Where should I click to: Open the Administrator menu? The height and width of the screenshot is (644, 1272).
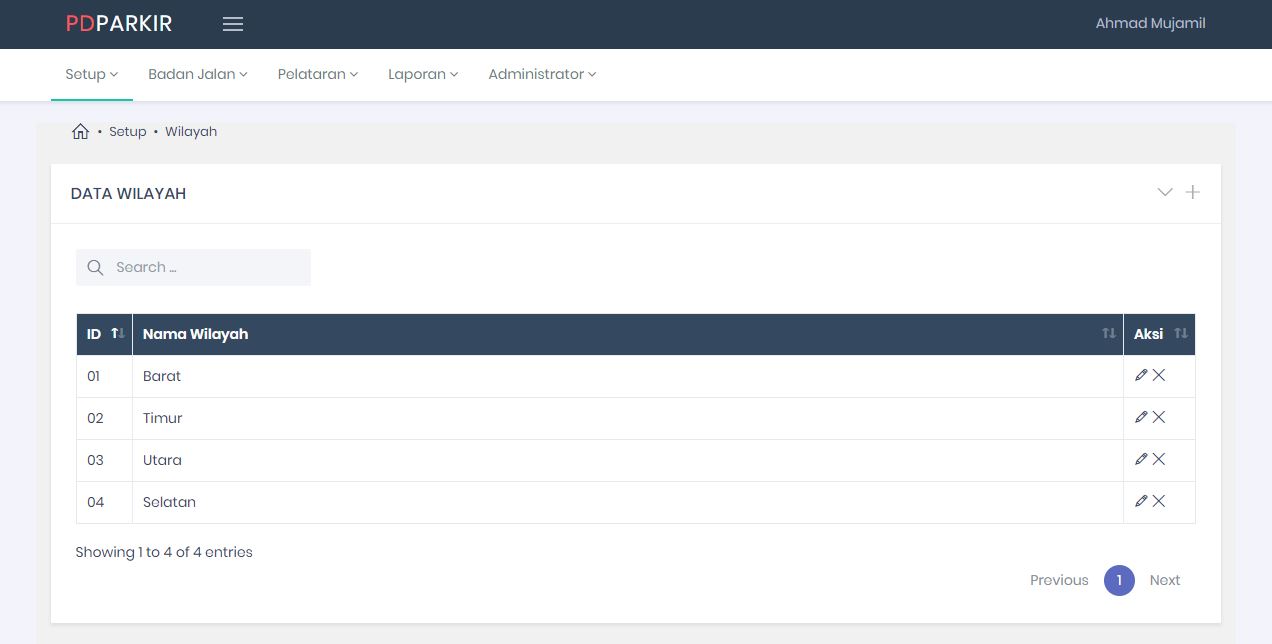tap(542, 74)
